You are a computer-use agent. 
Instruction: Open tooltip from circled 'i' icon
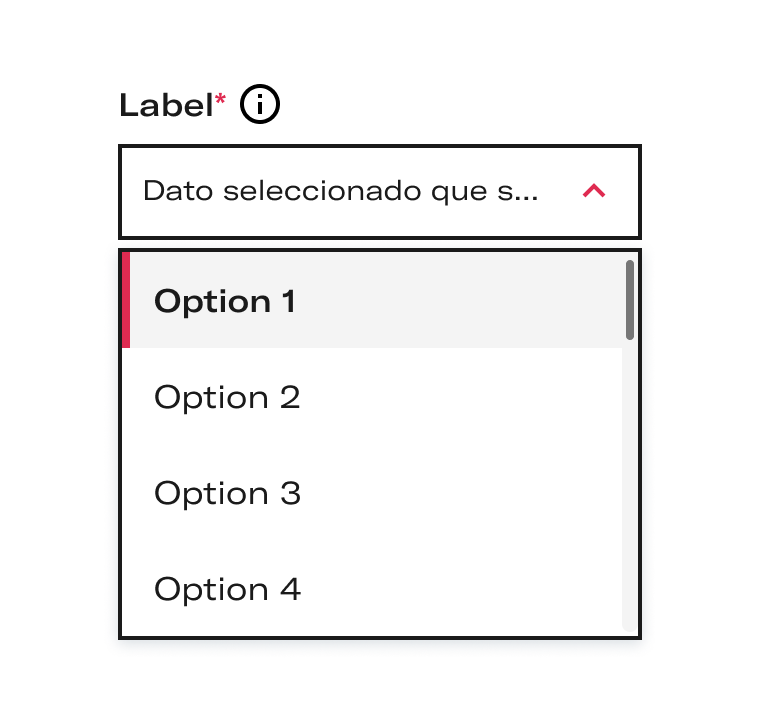pyautogui.click(x=260, y=104)
